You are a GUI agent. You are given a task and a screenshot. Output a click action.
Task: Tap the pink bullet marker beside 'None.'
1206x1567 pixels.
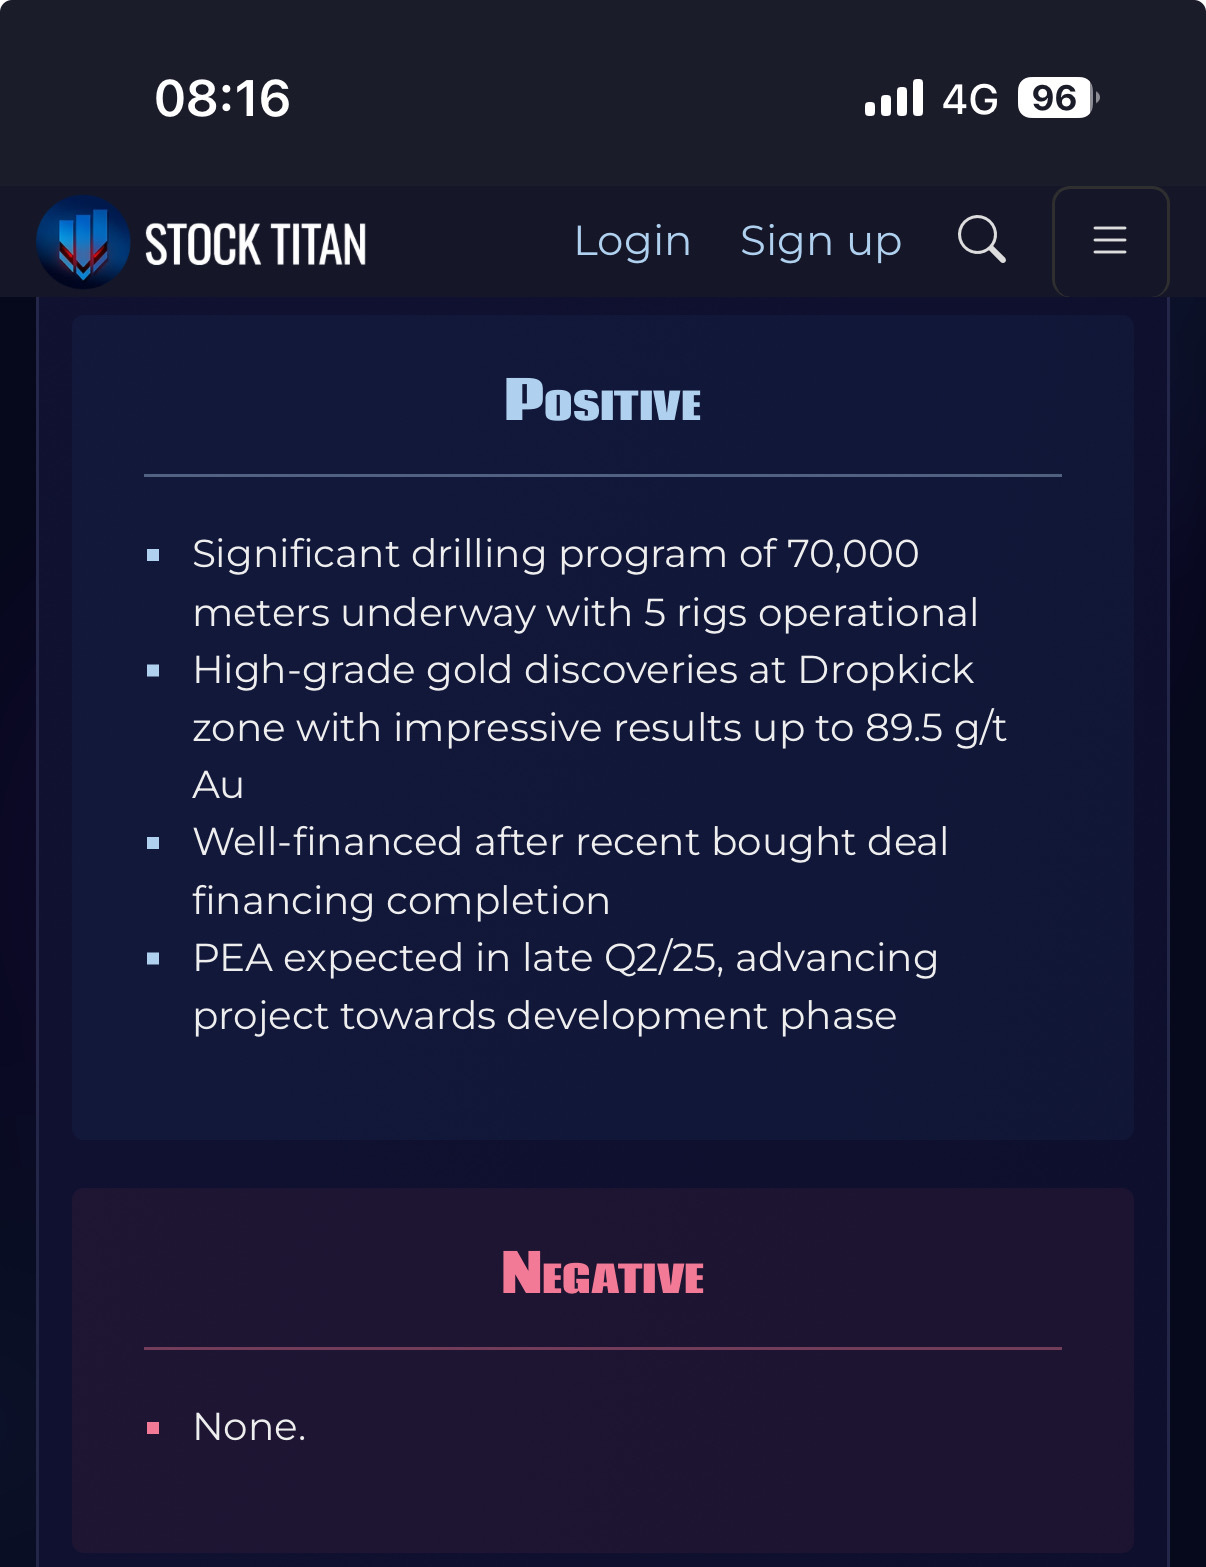[x=153, y=1428]
